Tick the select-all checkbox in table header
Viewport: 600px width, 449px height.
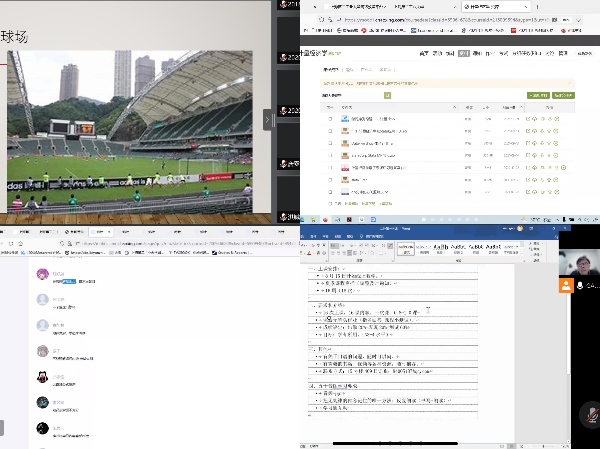click(x=331, y=106)
